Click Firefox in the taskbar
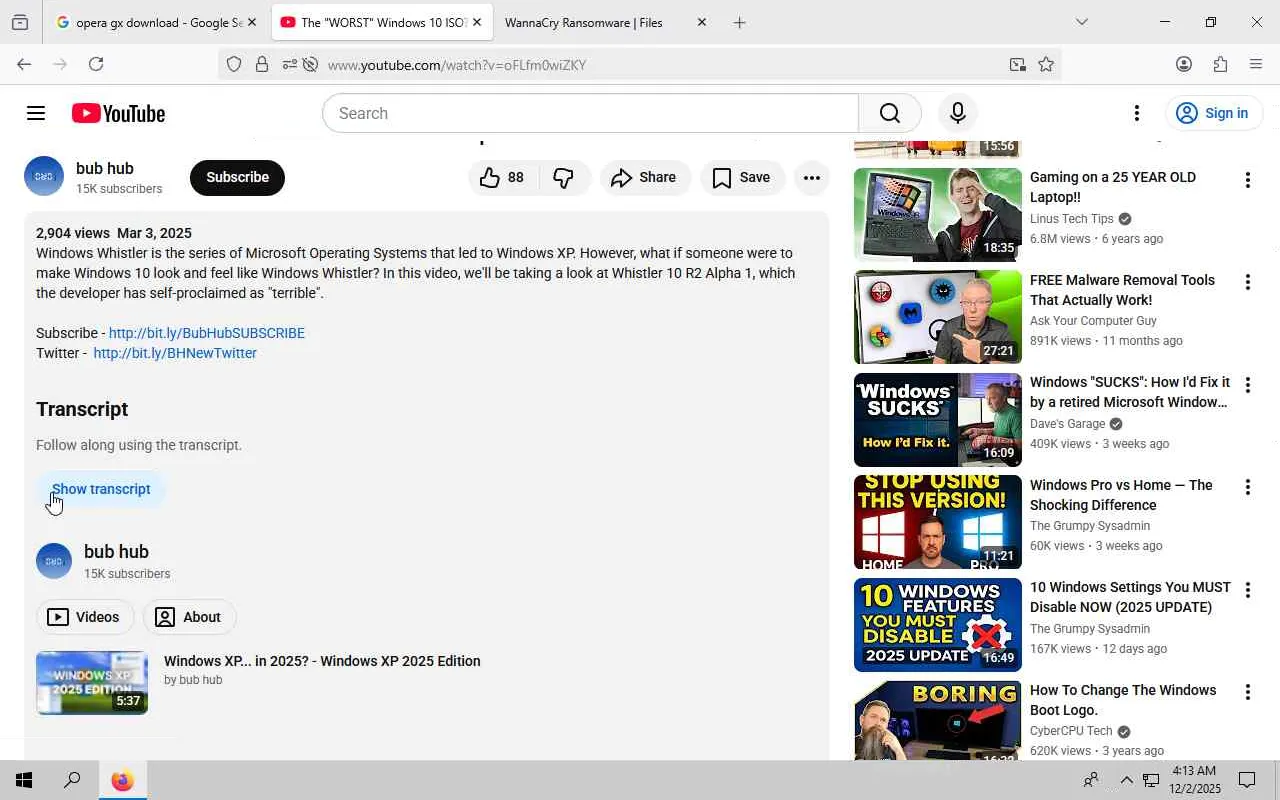The height and width of the screenshot is (800, 1280). pos(122,780)
